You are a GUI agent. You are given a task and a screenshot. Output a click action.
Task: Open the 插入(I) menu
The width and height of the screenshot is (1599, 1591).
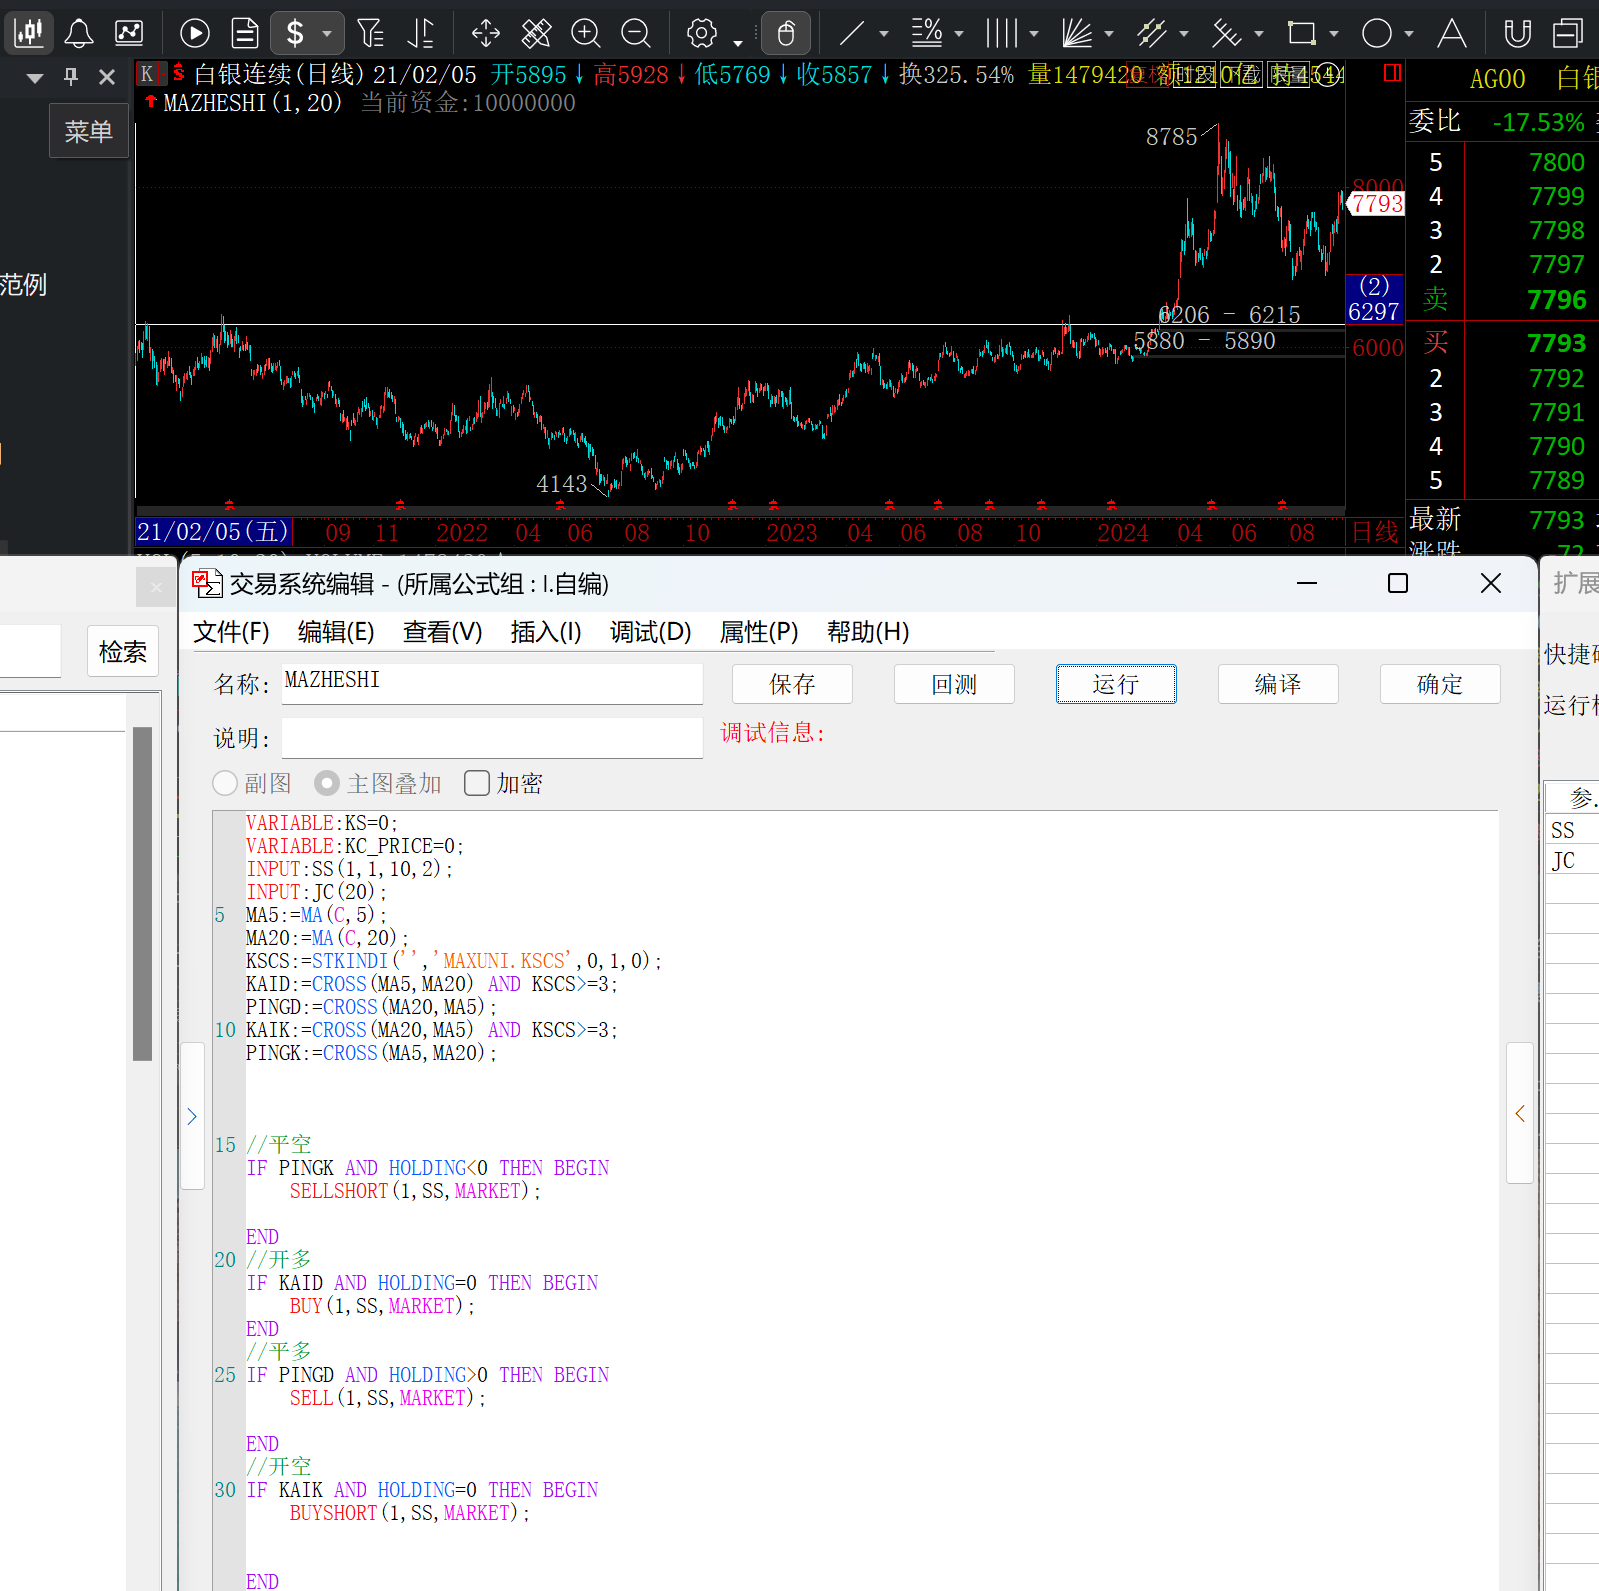[546, 632]
